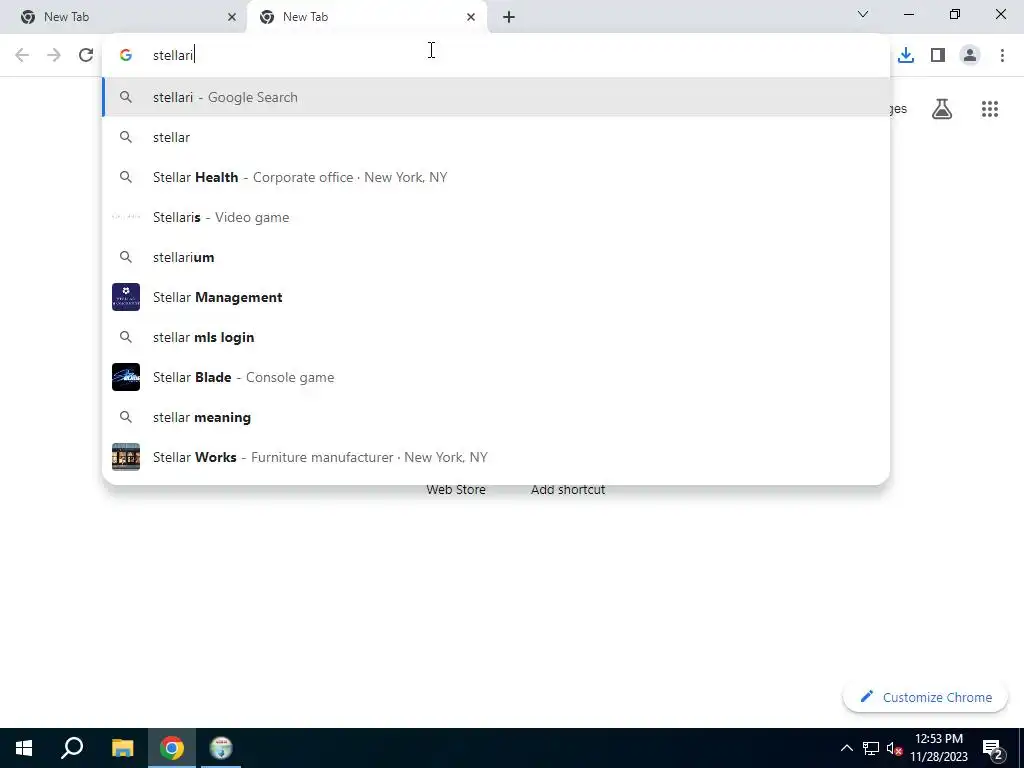This screenshot has width=1024, height=768.
Task: Choose the stellarium suggestion
Action: click(x=496, y=257)
